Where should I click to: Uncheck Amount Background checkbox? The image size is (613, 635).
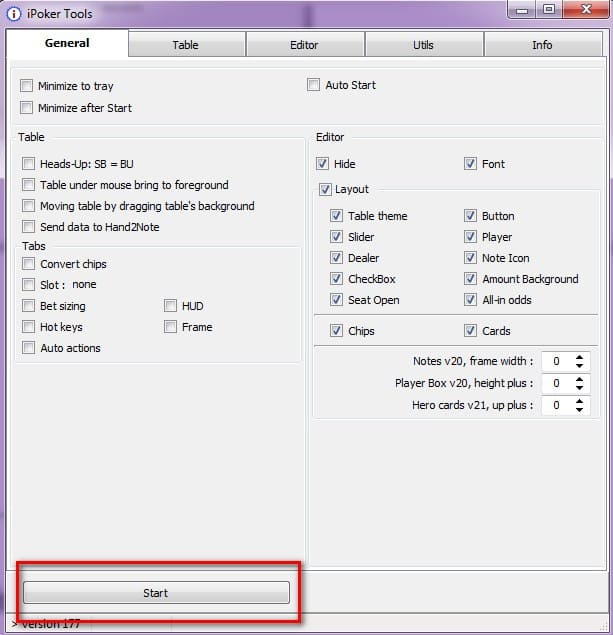click(x=470, y=279)
